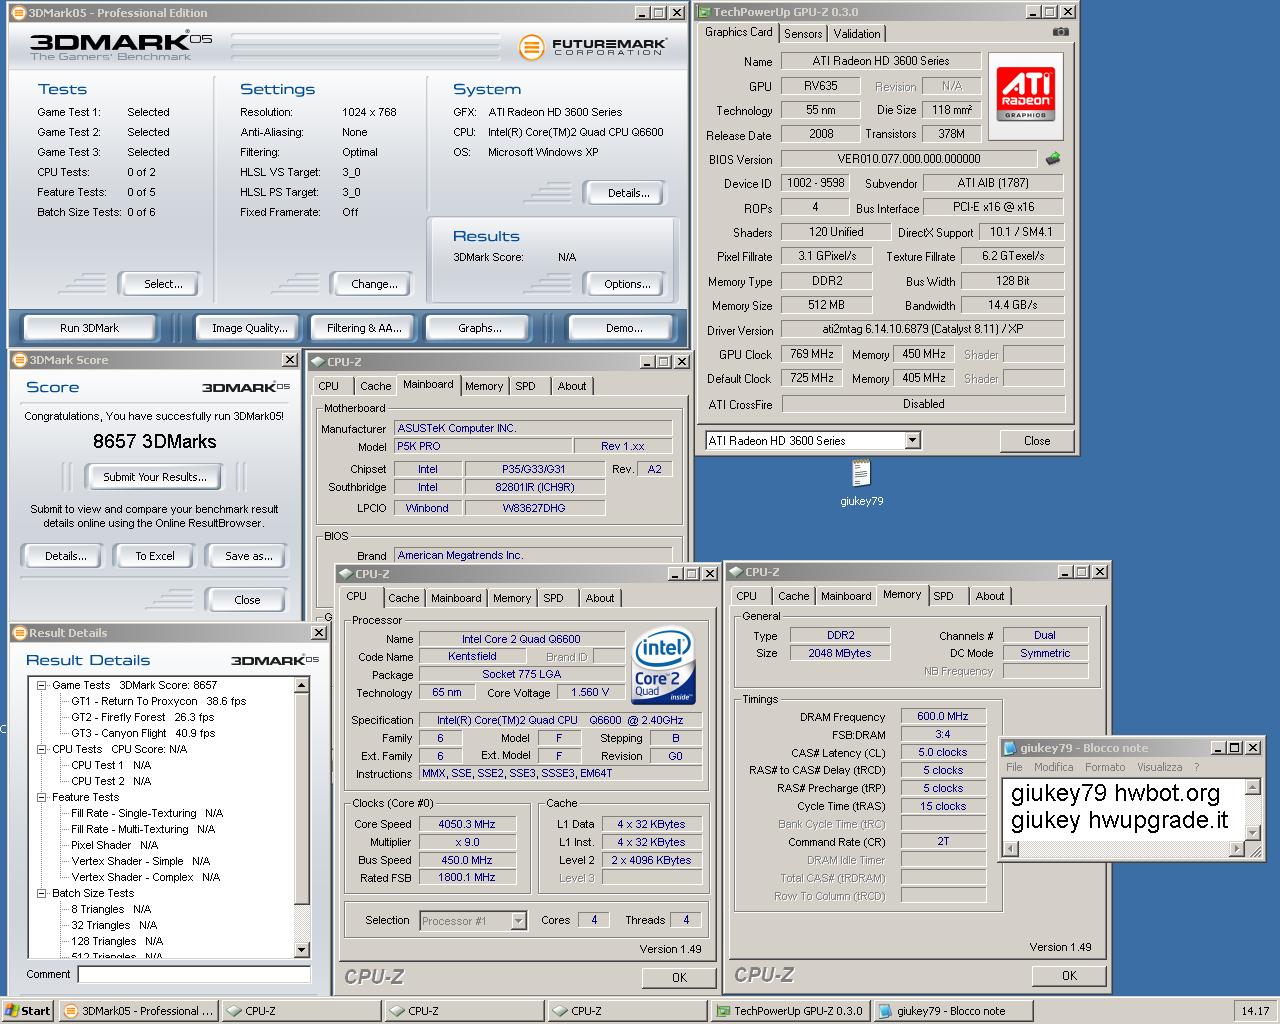Click the ATI Radeon logo in GPU-Z
Image resolution: width=1280 pixels, height=1024 pixels.
(x=1025, y=95)
